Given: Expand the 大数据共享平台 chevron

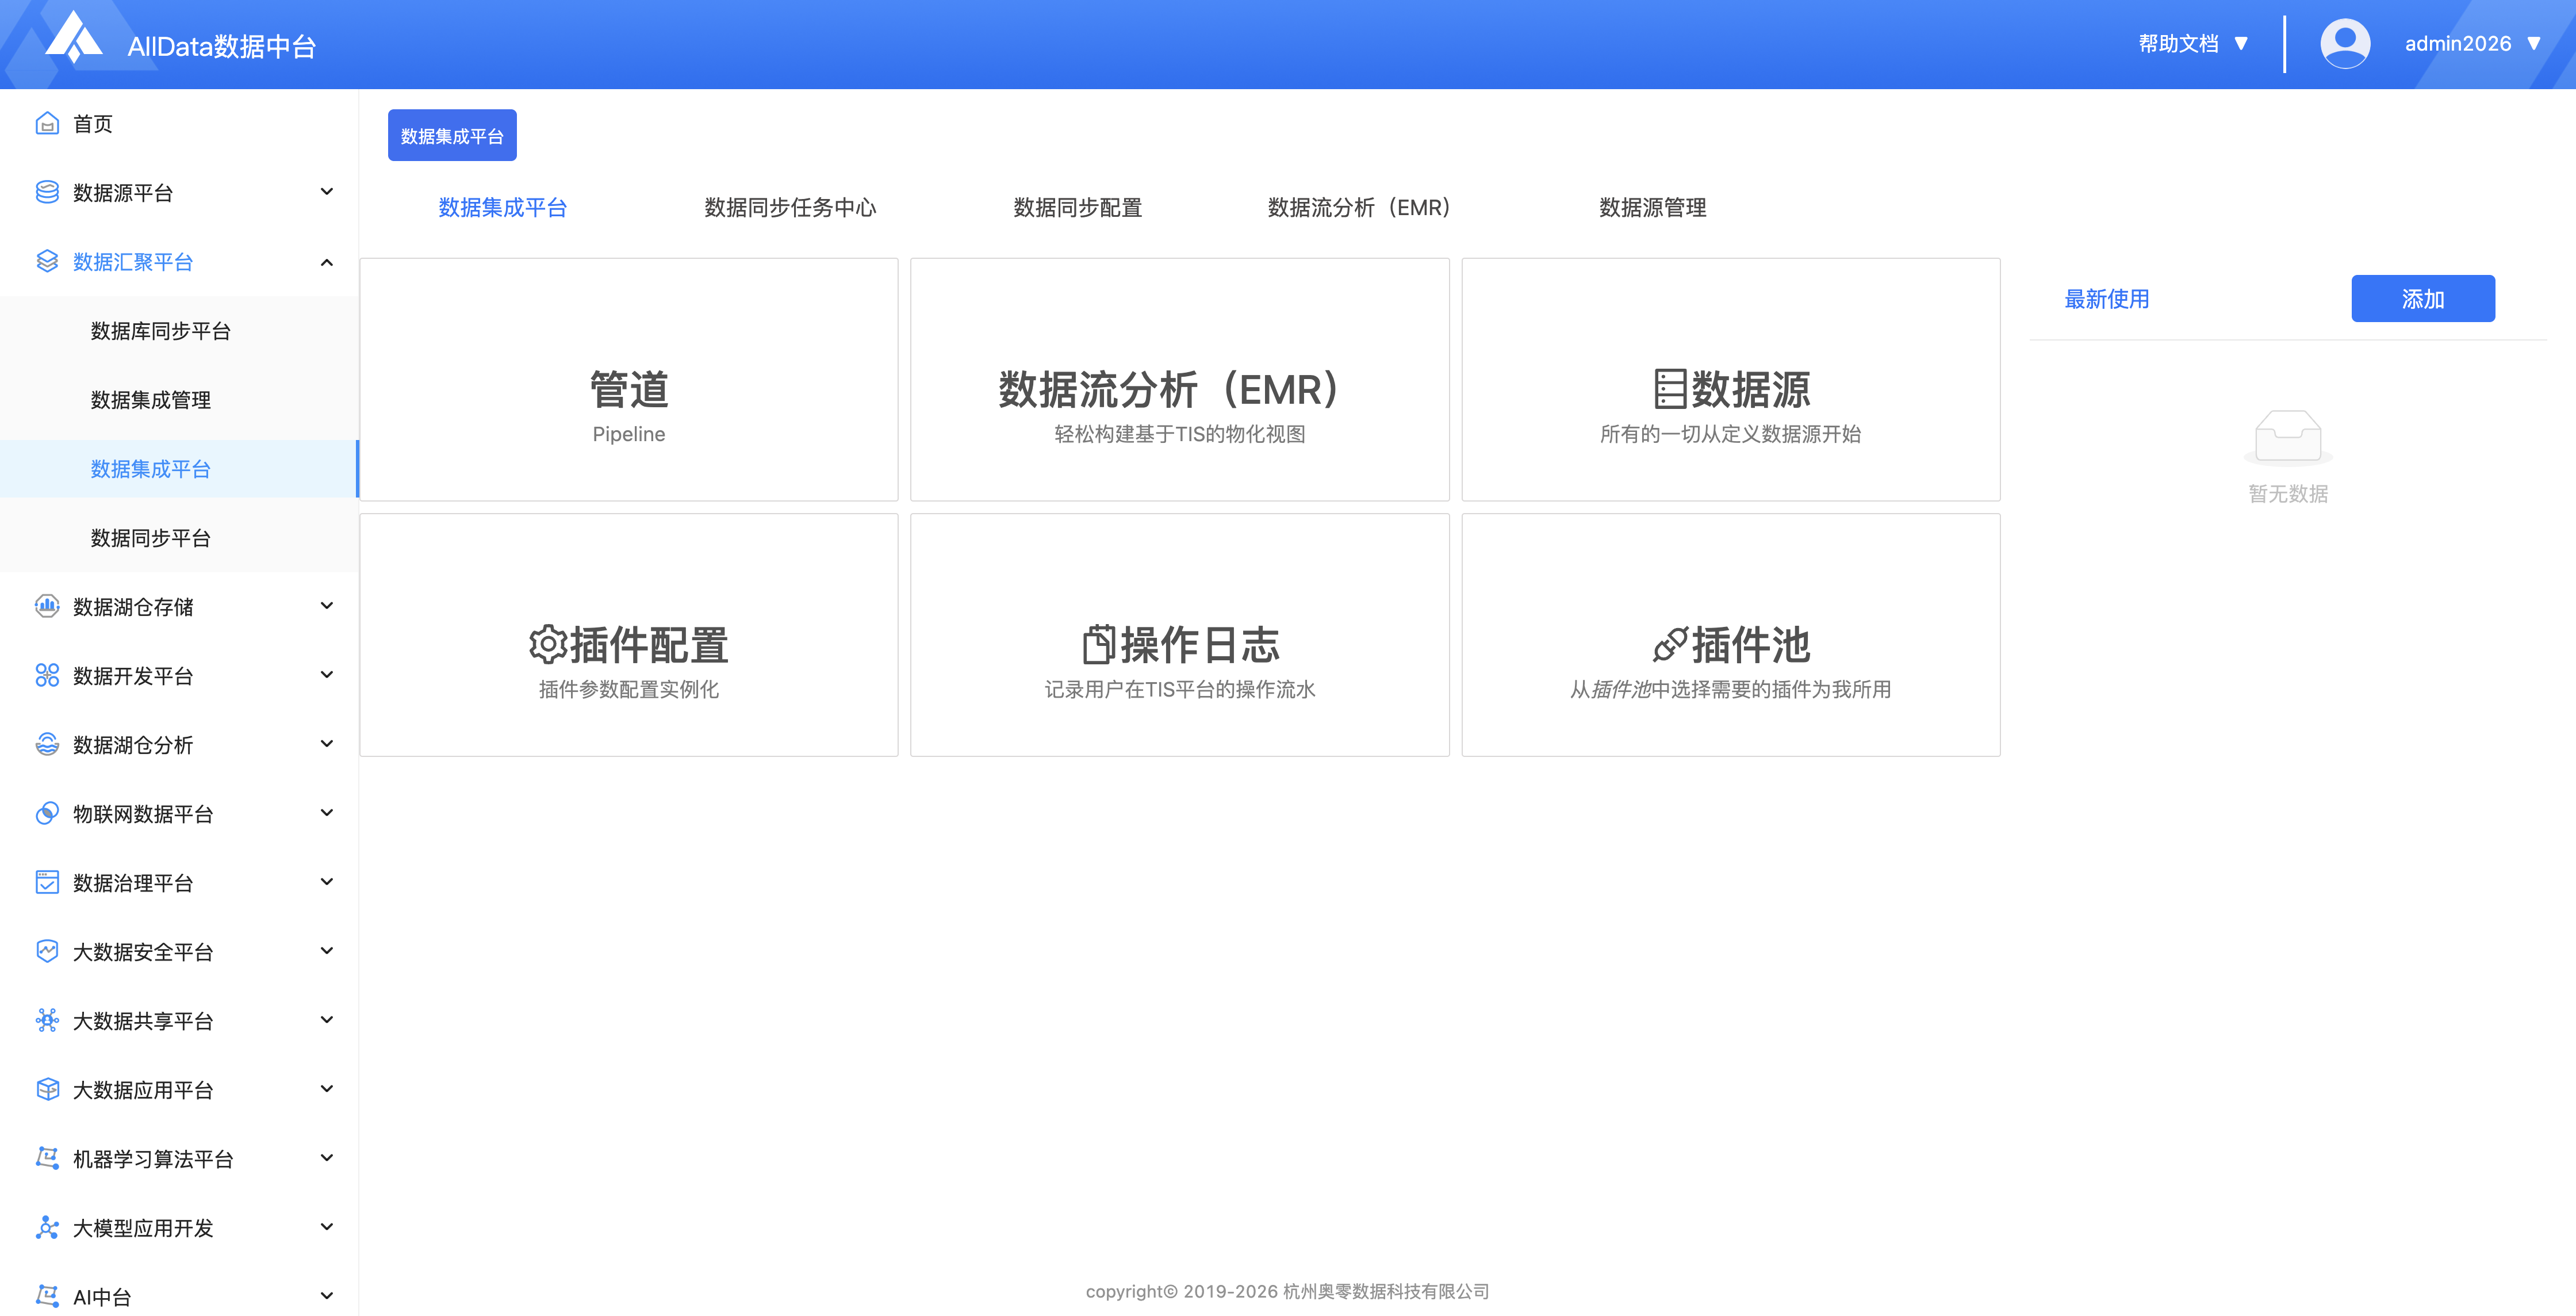Looking at the screenshot, I should [326, 1019].
